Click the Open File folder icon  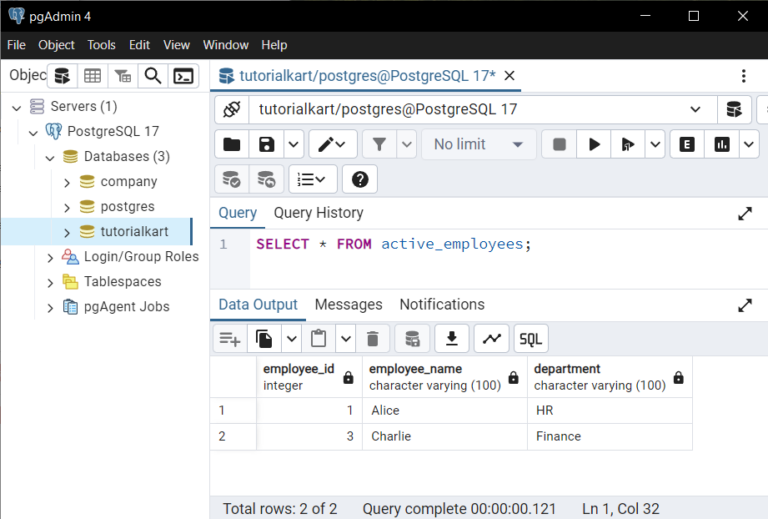click(x=232, y=144)
